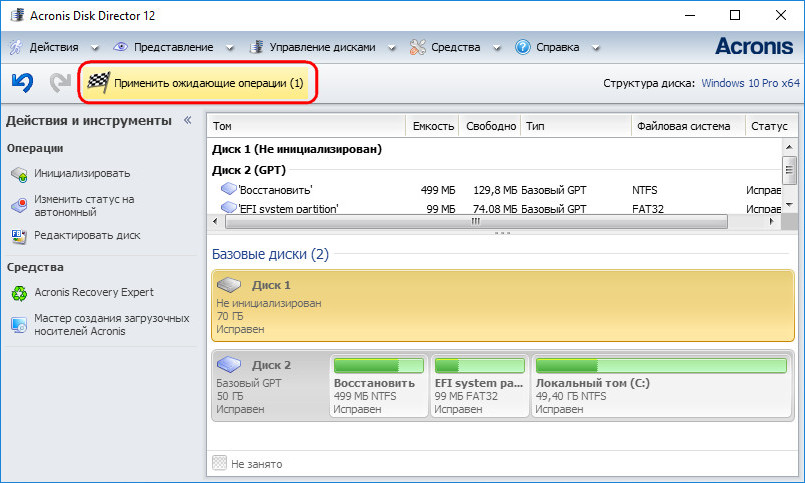This screenshot has height=483, width=805.
Task: Click the change-status-to-offline disk icon
Action: tap(19, 205)
